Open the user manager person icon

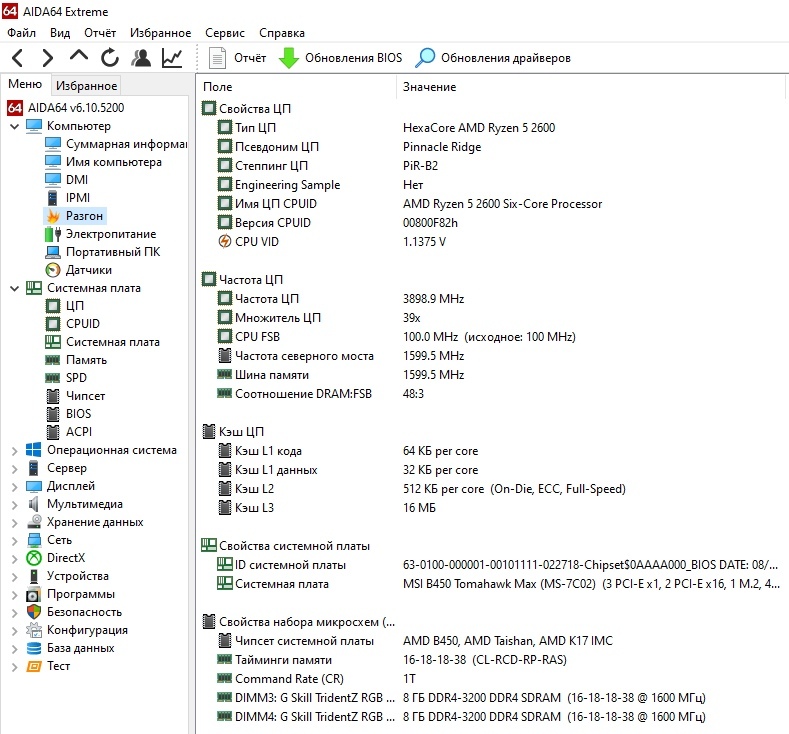[x=141, y=58]
